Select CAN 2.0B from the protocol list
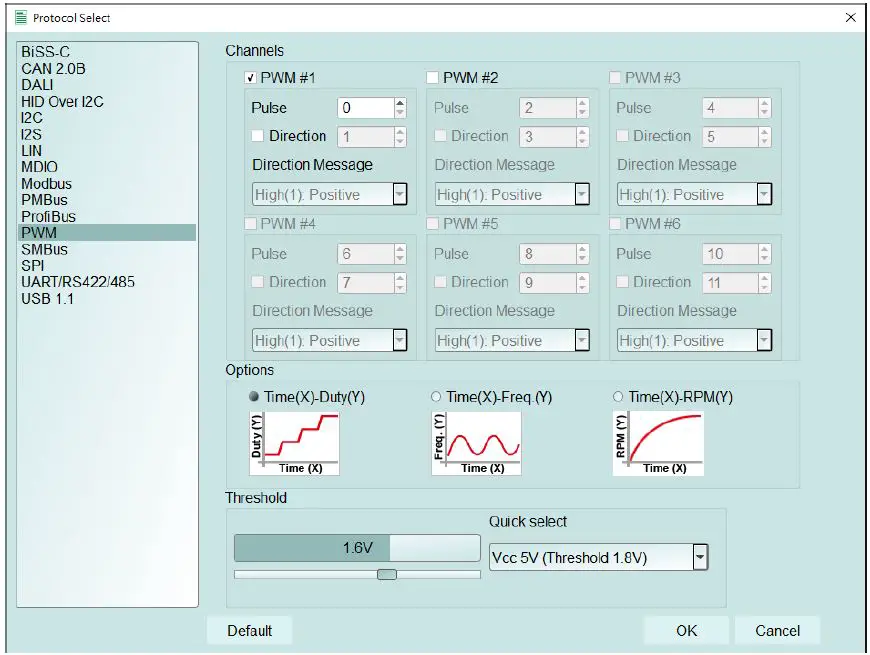 click(x=53, y=68)
